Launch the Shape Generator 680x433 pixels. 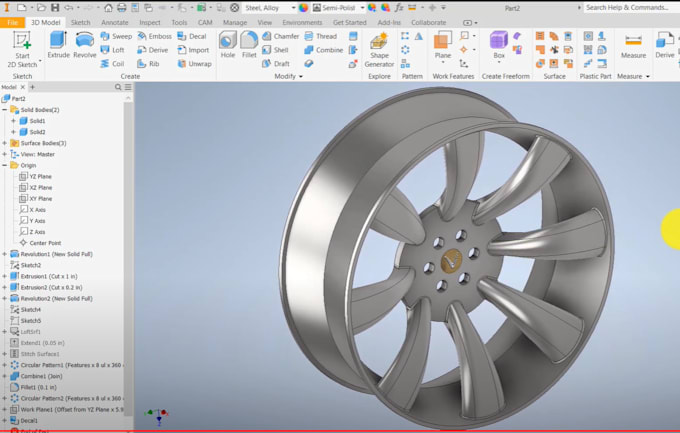tap(379, 50)
